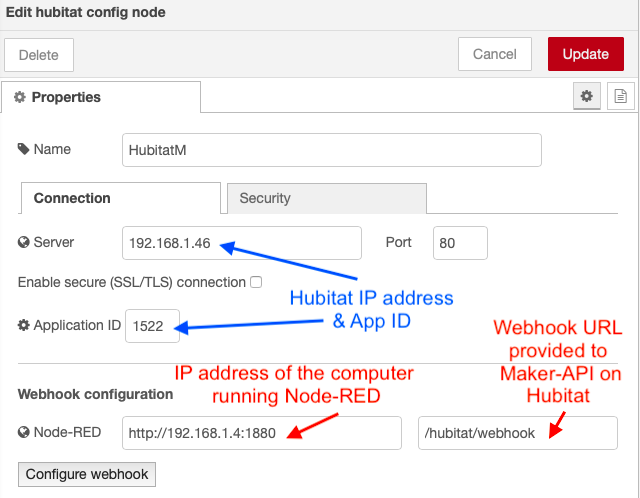Click the Server field with 192.168.1.46
Viewport: 640px width, 498px height.
pyautogui.click(x=242, y=243)
